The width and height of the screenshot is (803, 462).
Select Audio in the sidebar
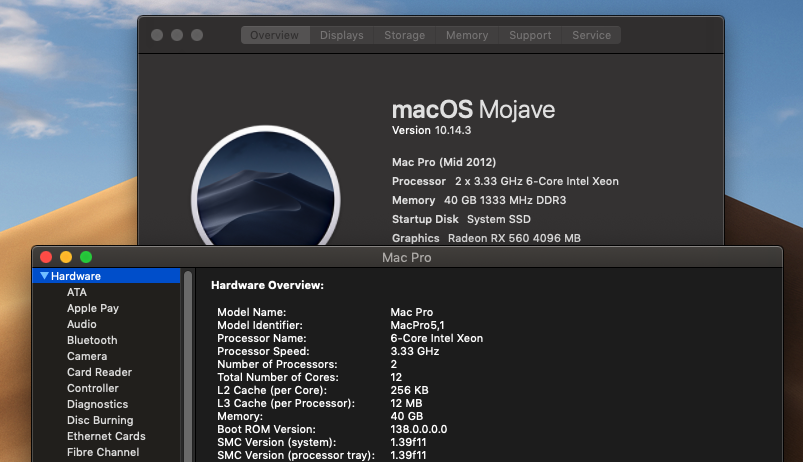[x=81, y=324]
